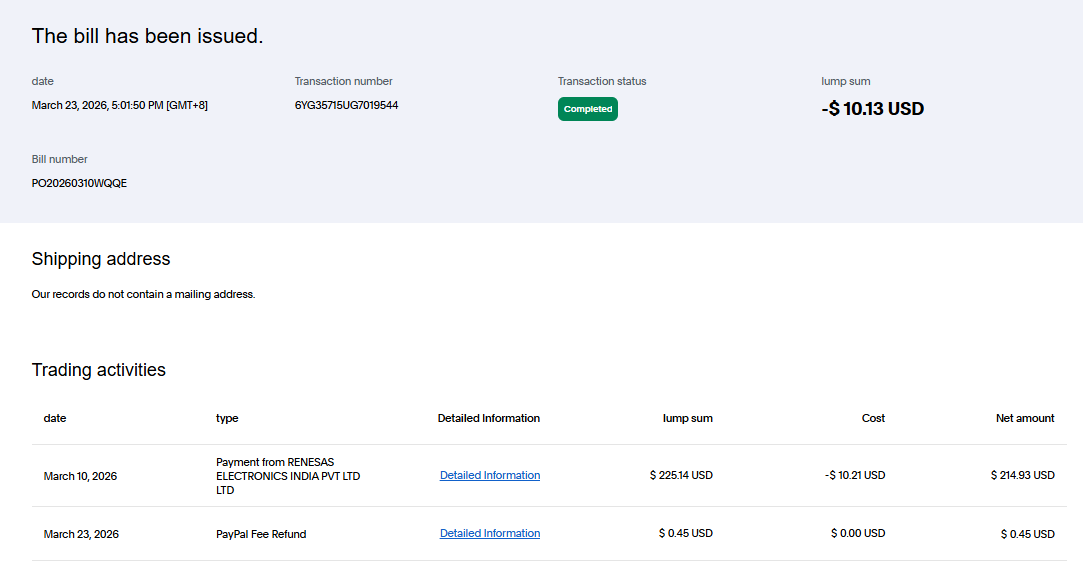Click the 'PayPal Fee Refund' type cell
Viewport: 1083px width, 562px height.
[261, 534]
